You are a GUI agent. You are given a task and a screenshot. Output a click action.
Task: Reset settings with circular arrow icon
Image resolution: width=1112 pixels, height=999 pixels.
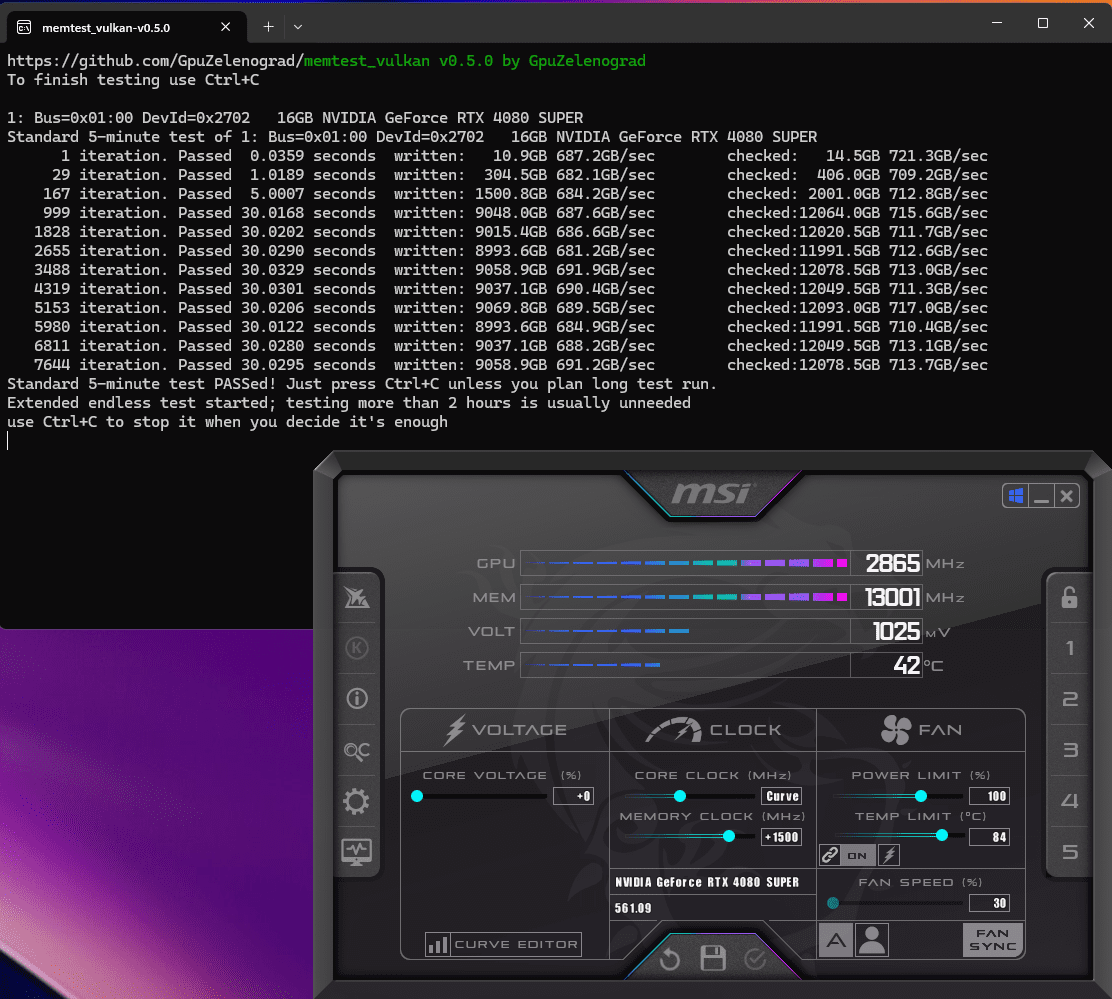669,960
